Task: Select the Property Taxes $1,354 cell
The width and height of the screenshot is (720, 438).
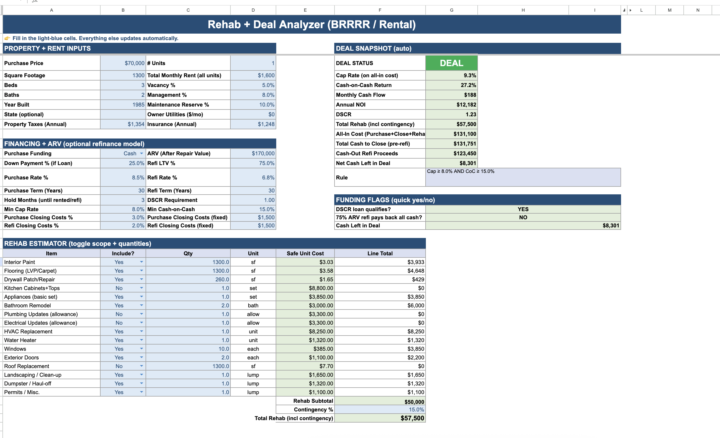Action: pyautogui.click(x=123, y=124)
